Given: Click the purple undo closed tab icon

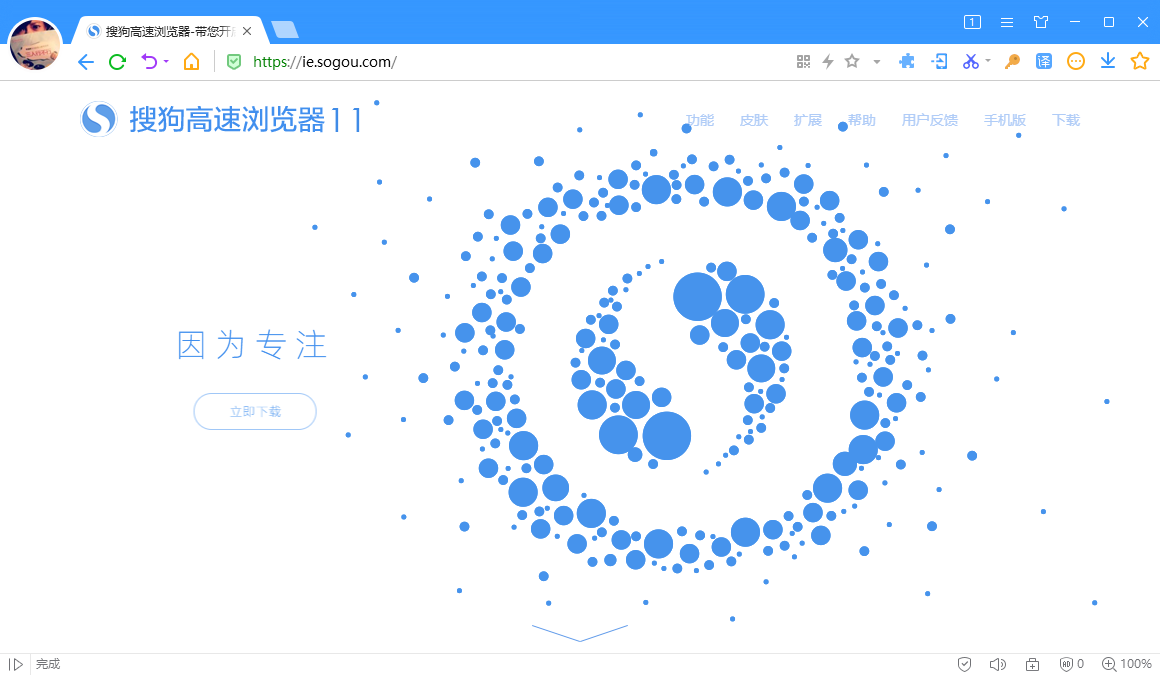Looking at the screenshot, I should click(149, 62).
